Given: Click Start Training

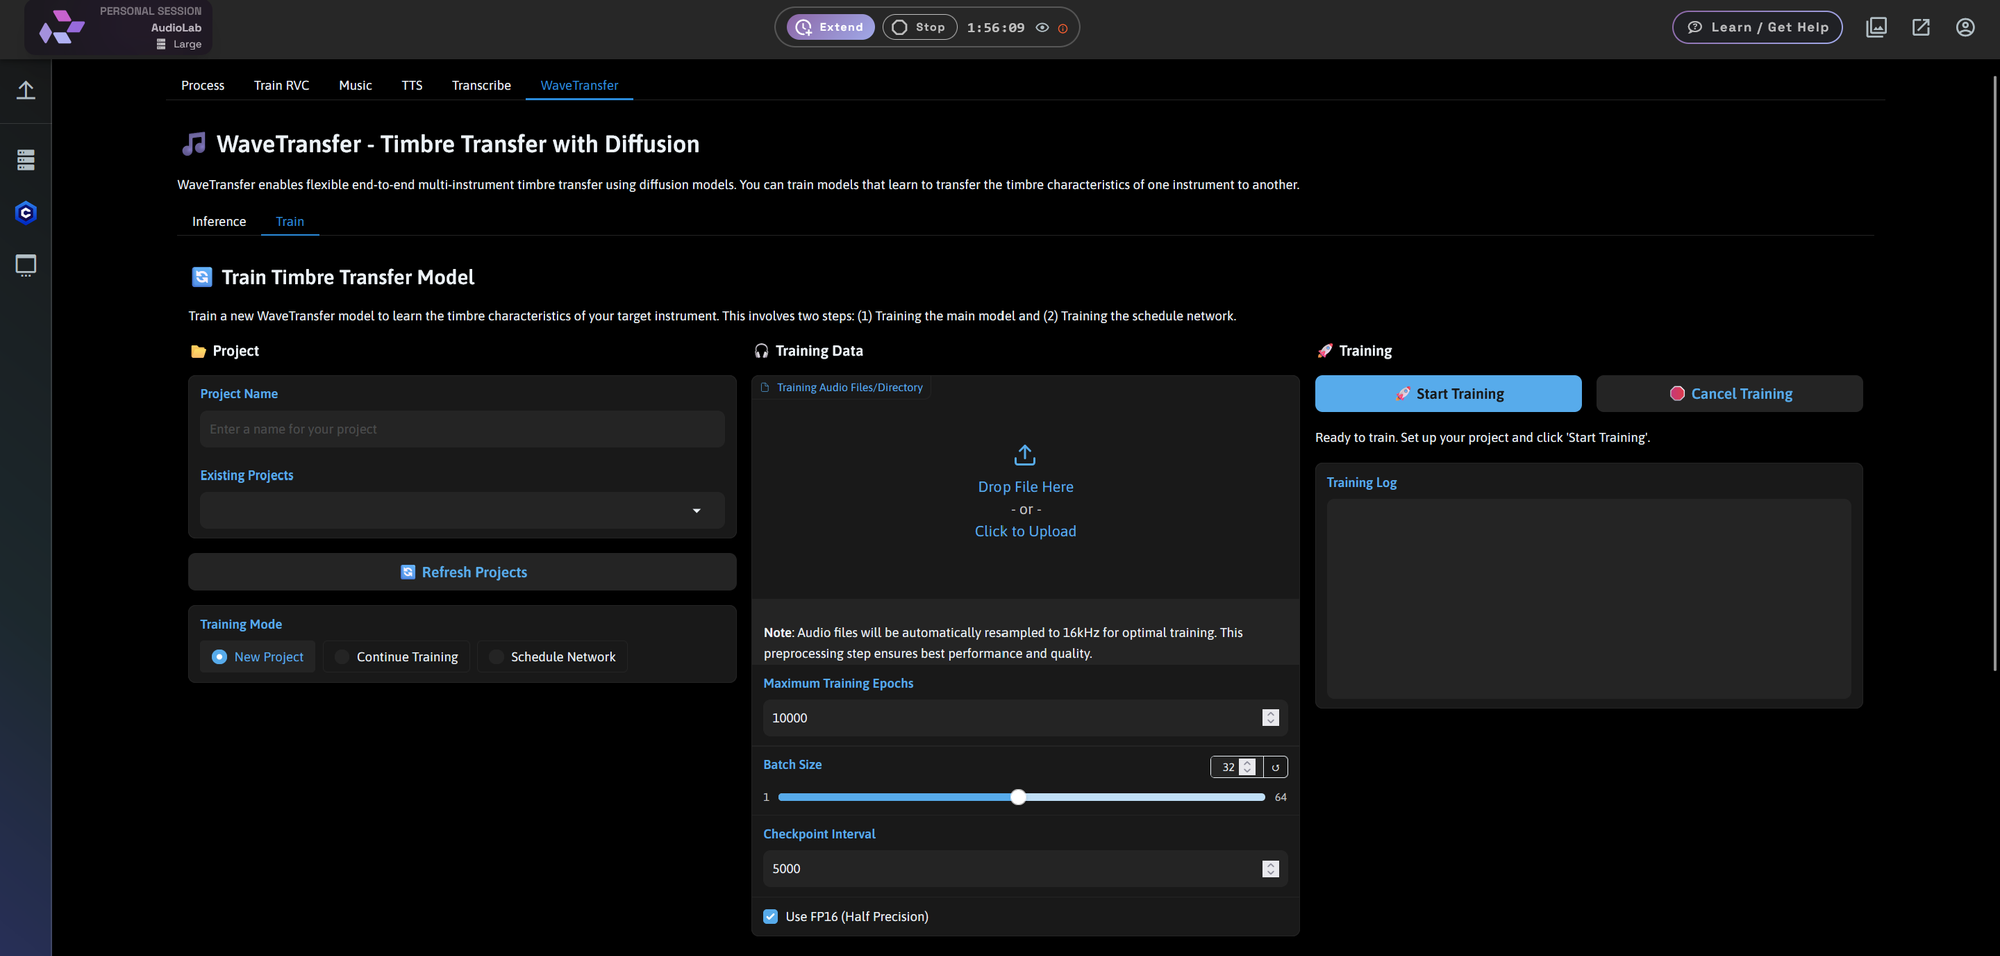Looking at the screenshot, I should click(x=1448, y=394).
